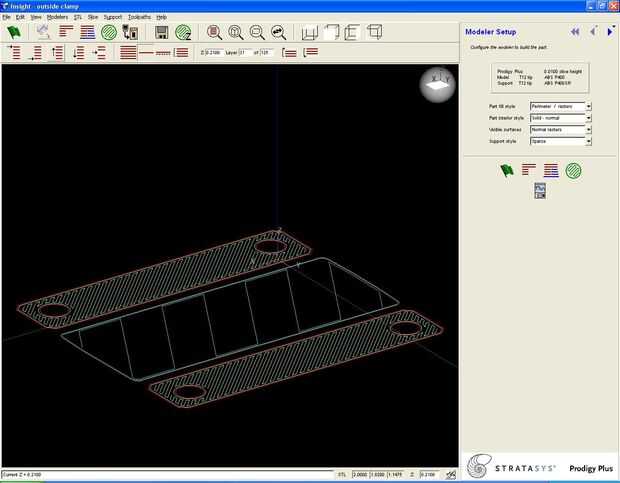Open the Toolpaths menu
620x483 pixels.
(139, 17)
